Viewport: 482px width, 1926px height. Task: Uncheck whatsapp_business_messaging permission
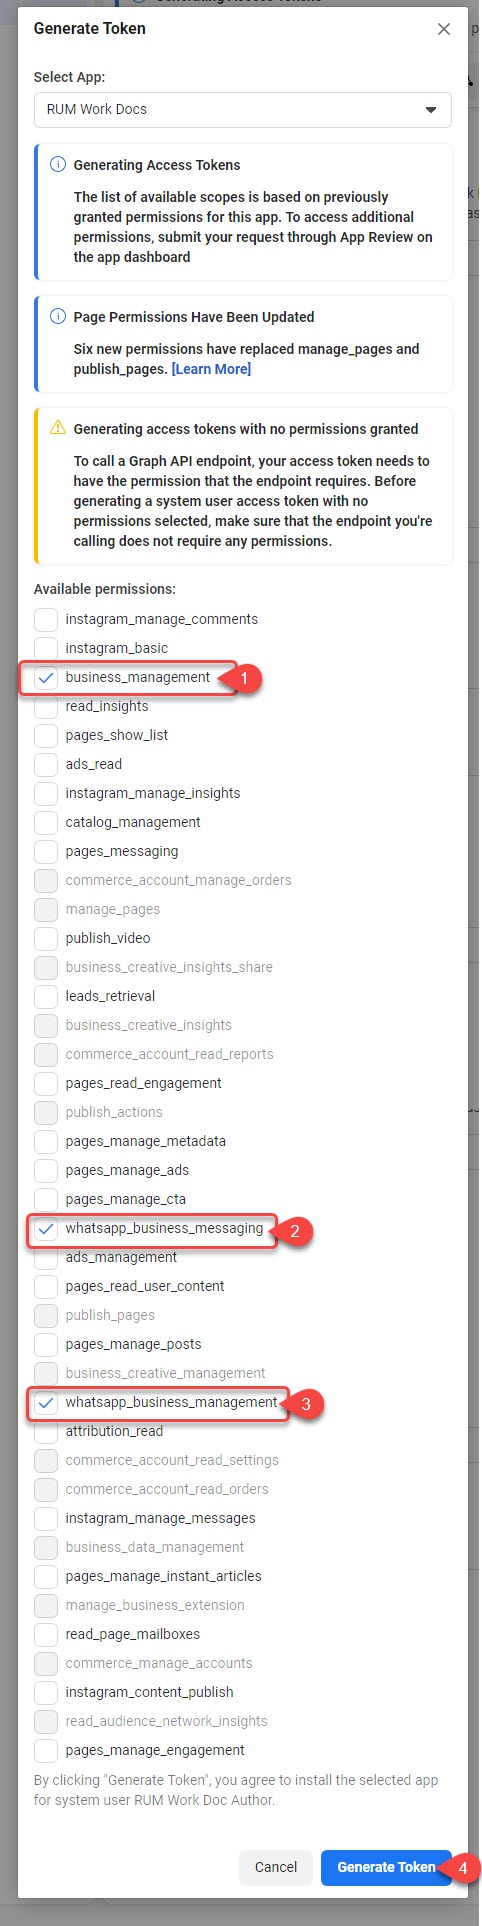click(46, 1228)
